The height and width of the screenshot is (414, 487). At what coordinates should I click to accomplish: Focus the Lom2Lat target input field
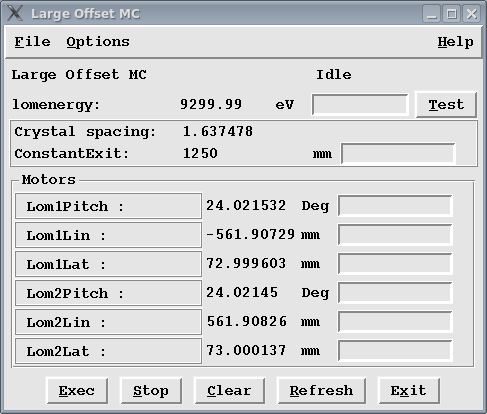point(395,351)
